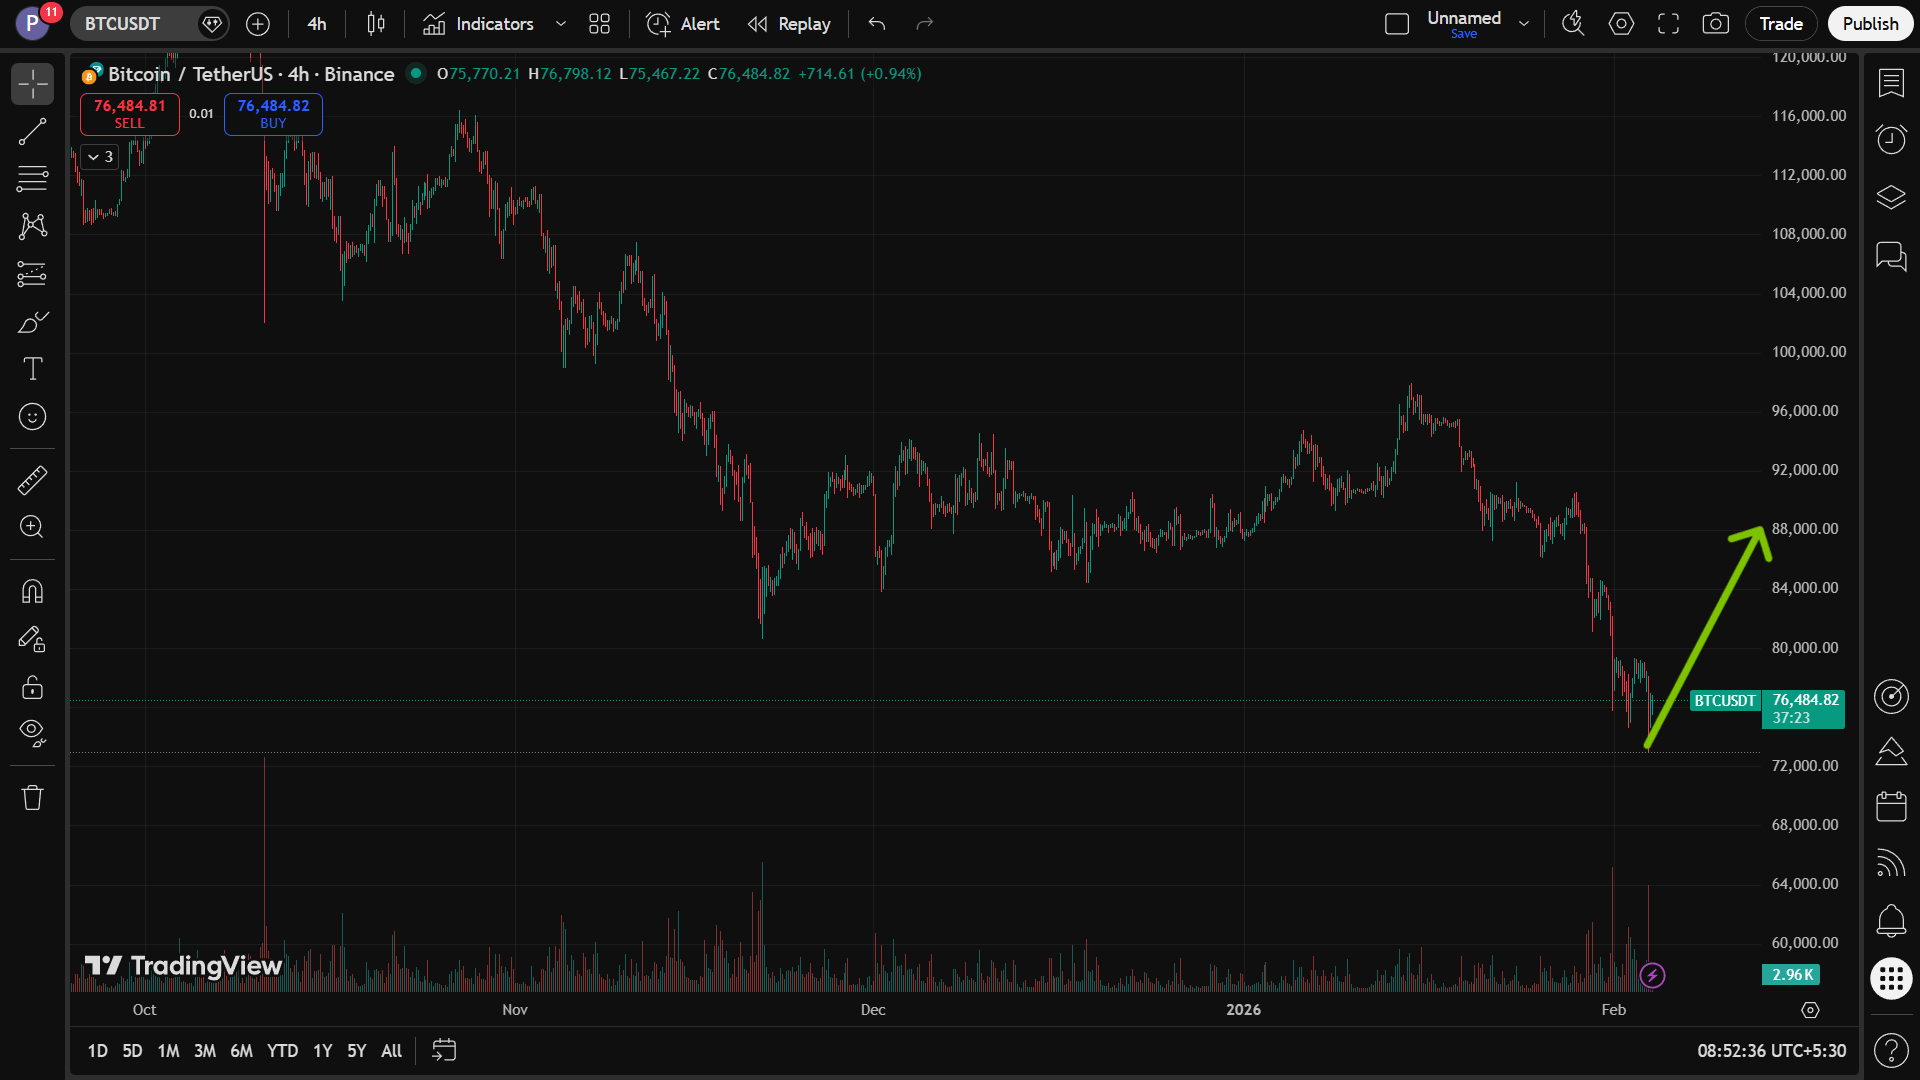Hide all drawings using the eye icon
This screenshot has height=1080, width=1920.
(x=32, y=733)
